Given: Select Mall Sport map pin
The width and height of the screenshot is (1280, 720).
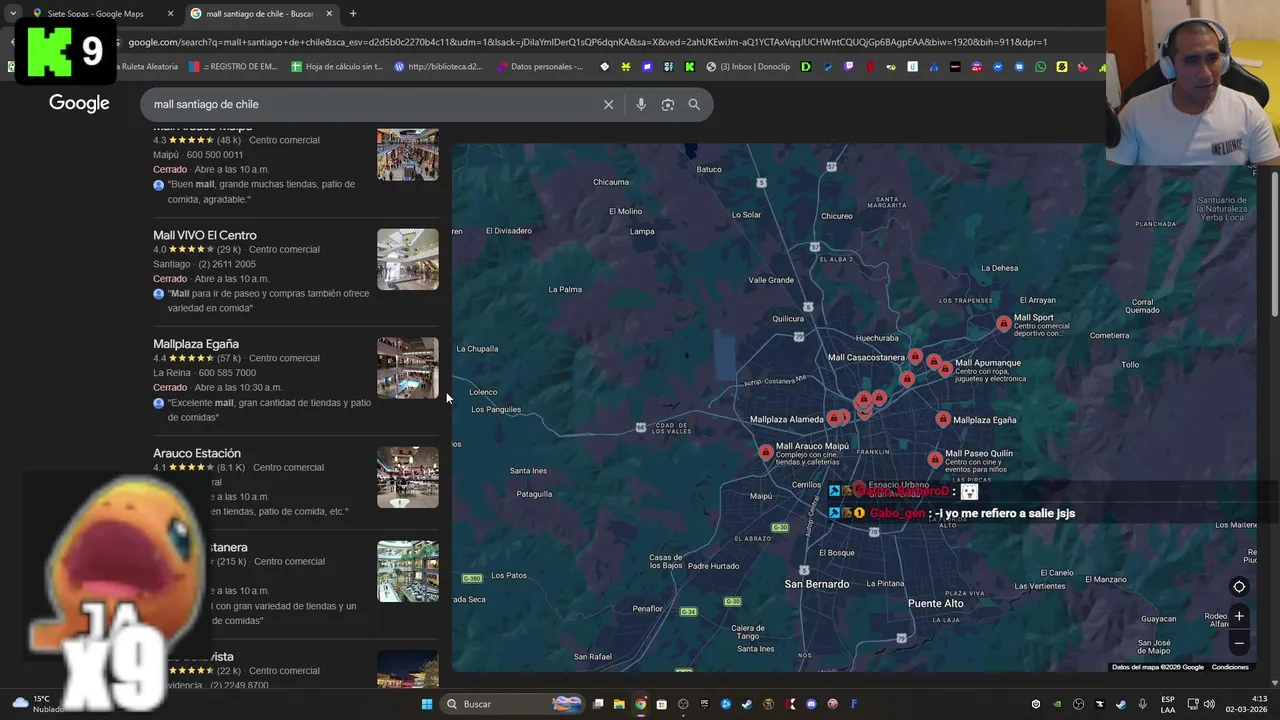Looking at the screenshot, I should [x=1004, y=323].
